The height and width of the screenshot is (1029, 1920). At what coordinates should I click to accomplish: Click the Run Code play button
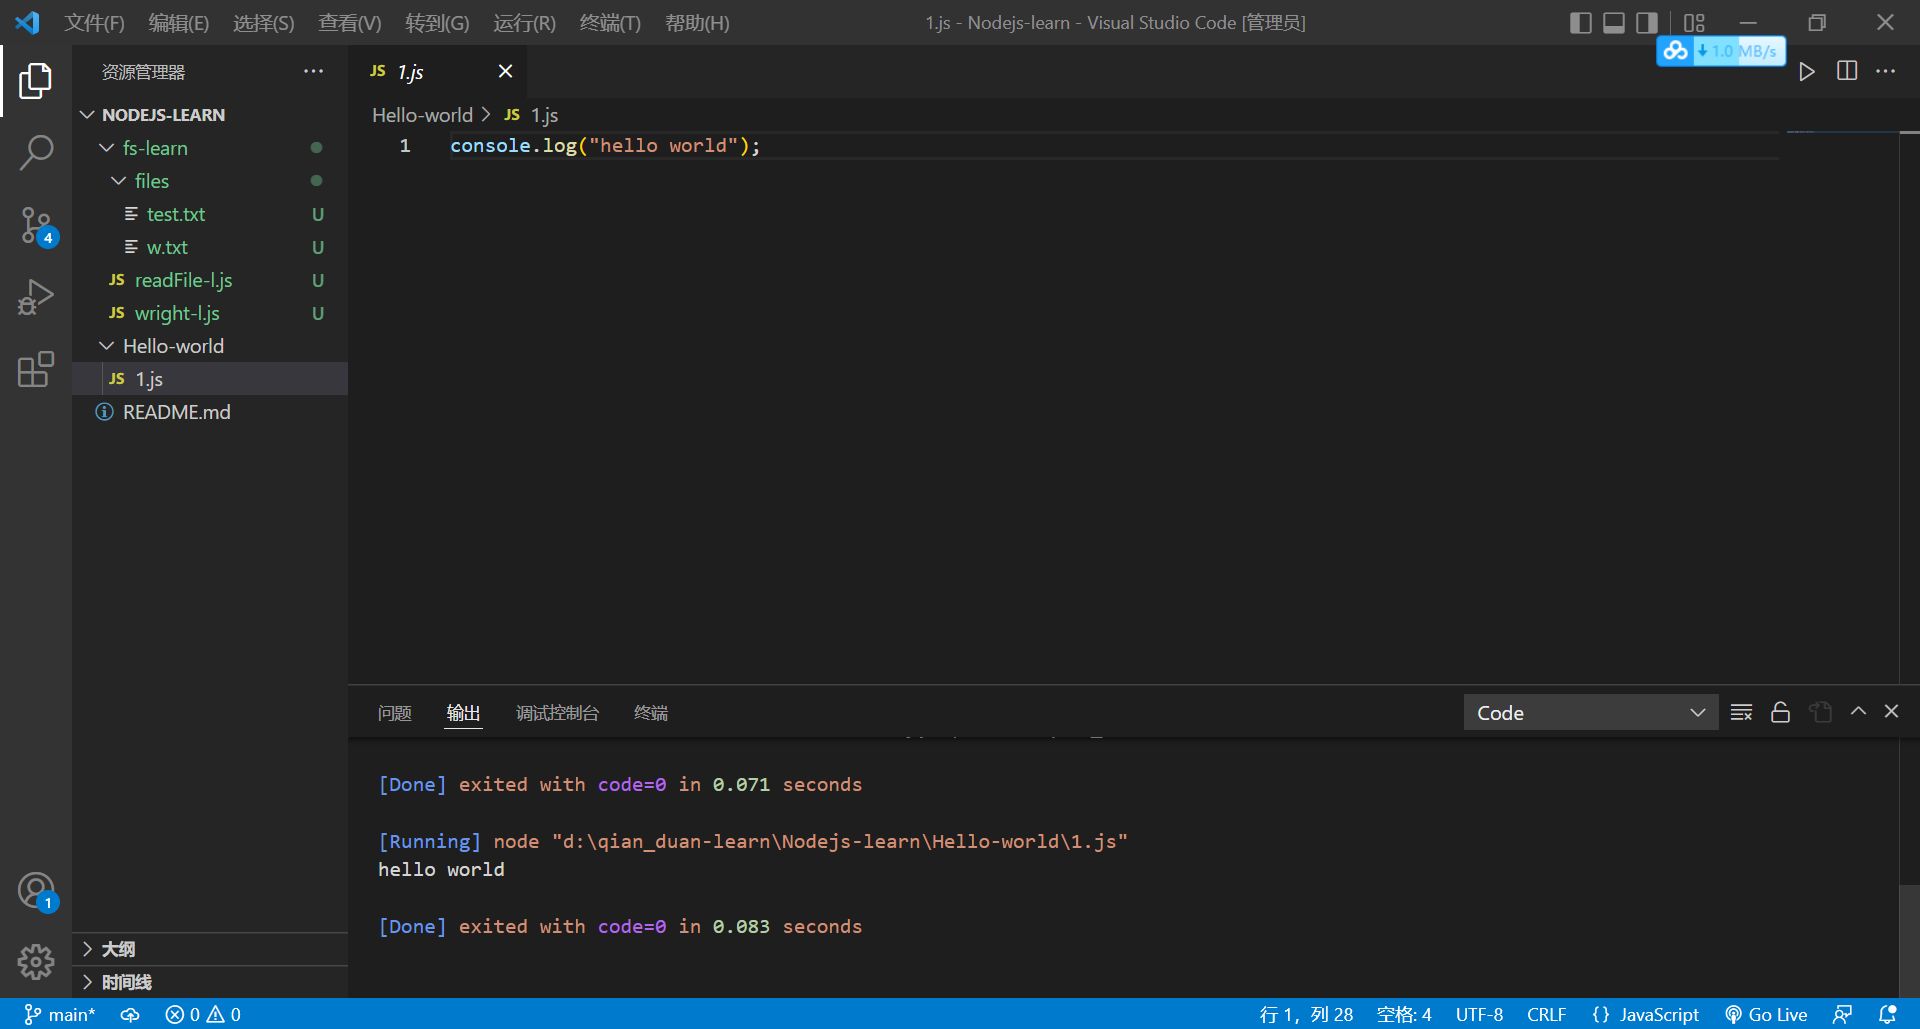pyautogui.click(x=1806, y=72)
